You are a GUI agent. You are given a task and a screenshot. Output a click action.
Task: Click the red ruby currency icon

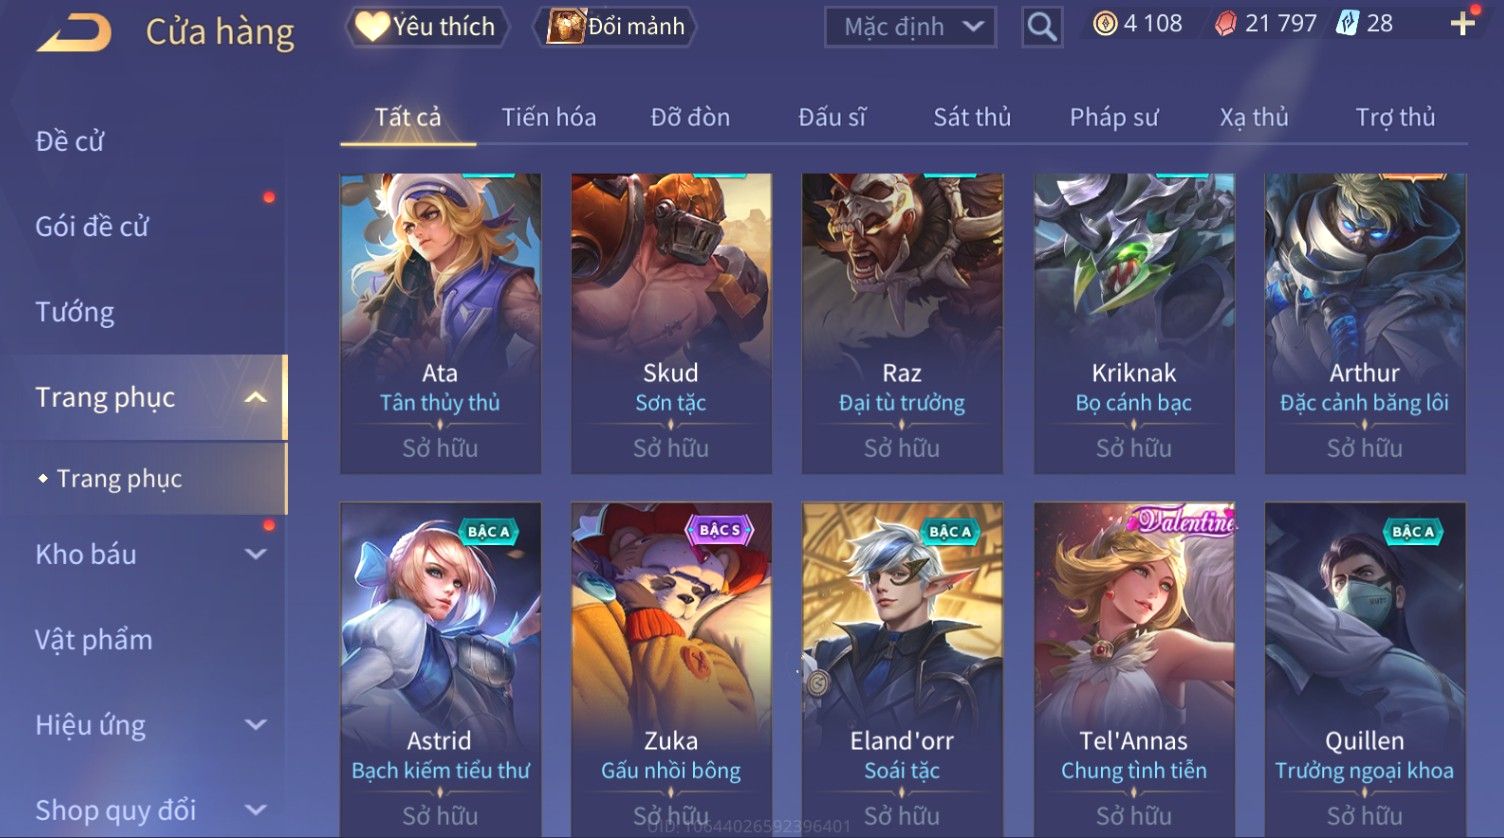1225,24
